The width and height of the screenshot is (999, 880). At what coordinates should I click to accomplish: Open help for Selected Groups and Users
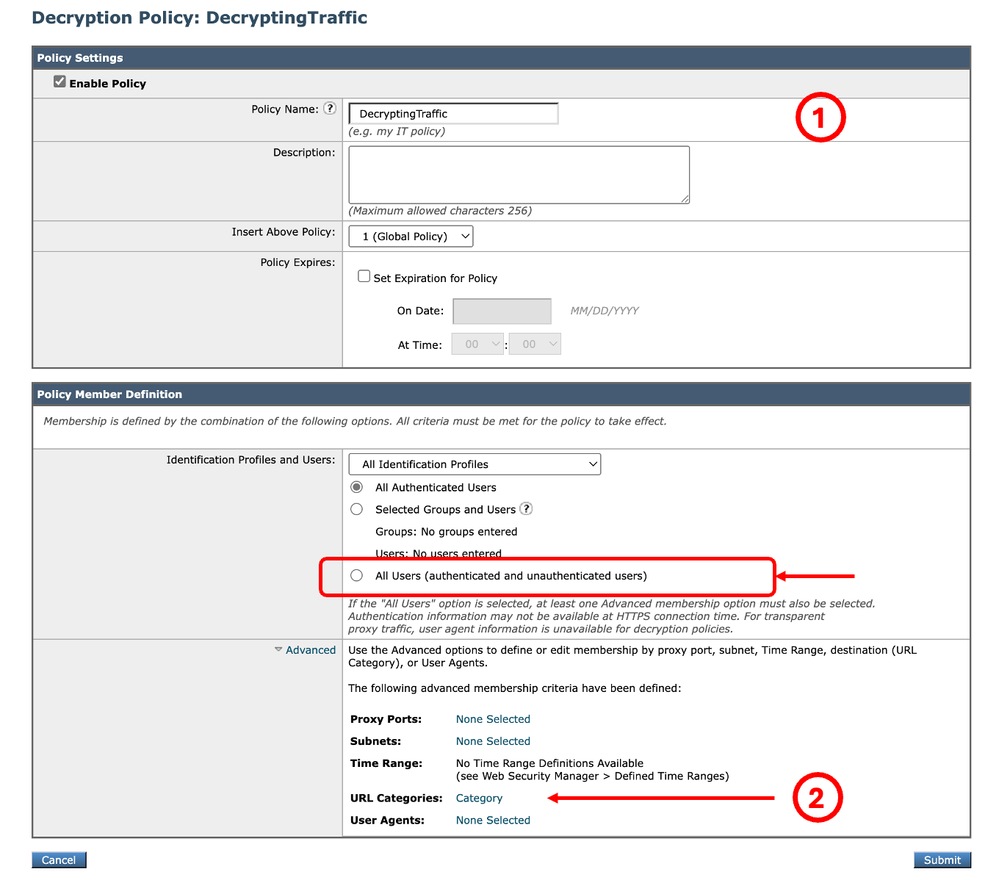[526, 509]
